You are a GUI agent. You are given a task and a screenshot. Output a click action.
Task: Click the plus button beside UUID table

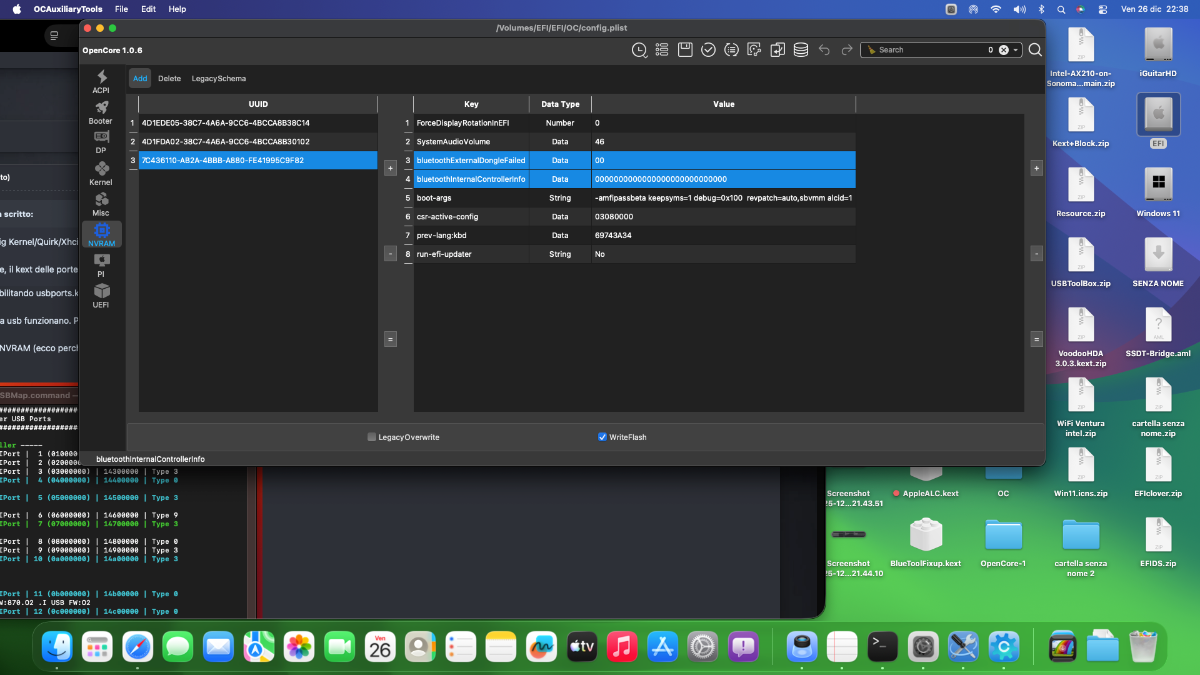(x=390, y=168)
